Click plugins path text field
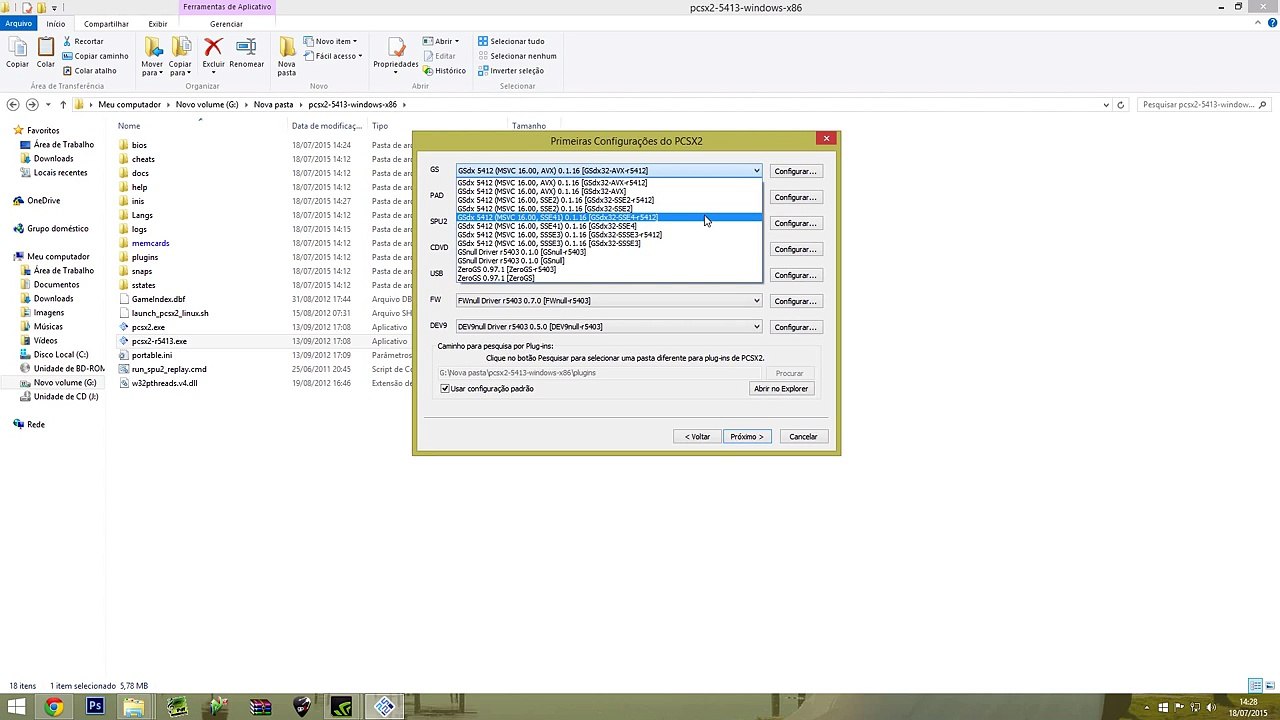 (602, 373)
